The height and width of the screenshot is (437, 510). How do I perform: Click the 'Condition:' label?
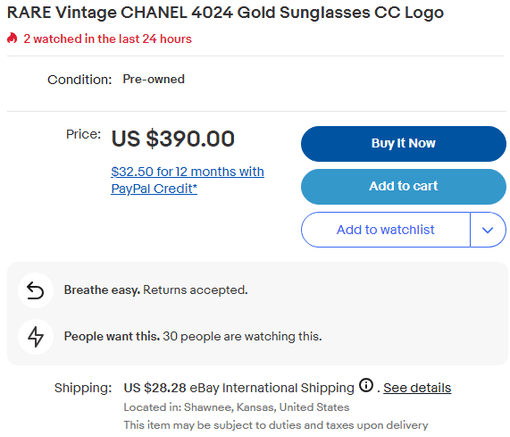click(x=80, y=80)
